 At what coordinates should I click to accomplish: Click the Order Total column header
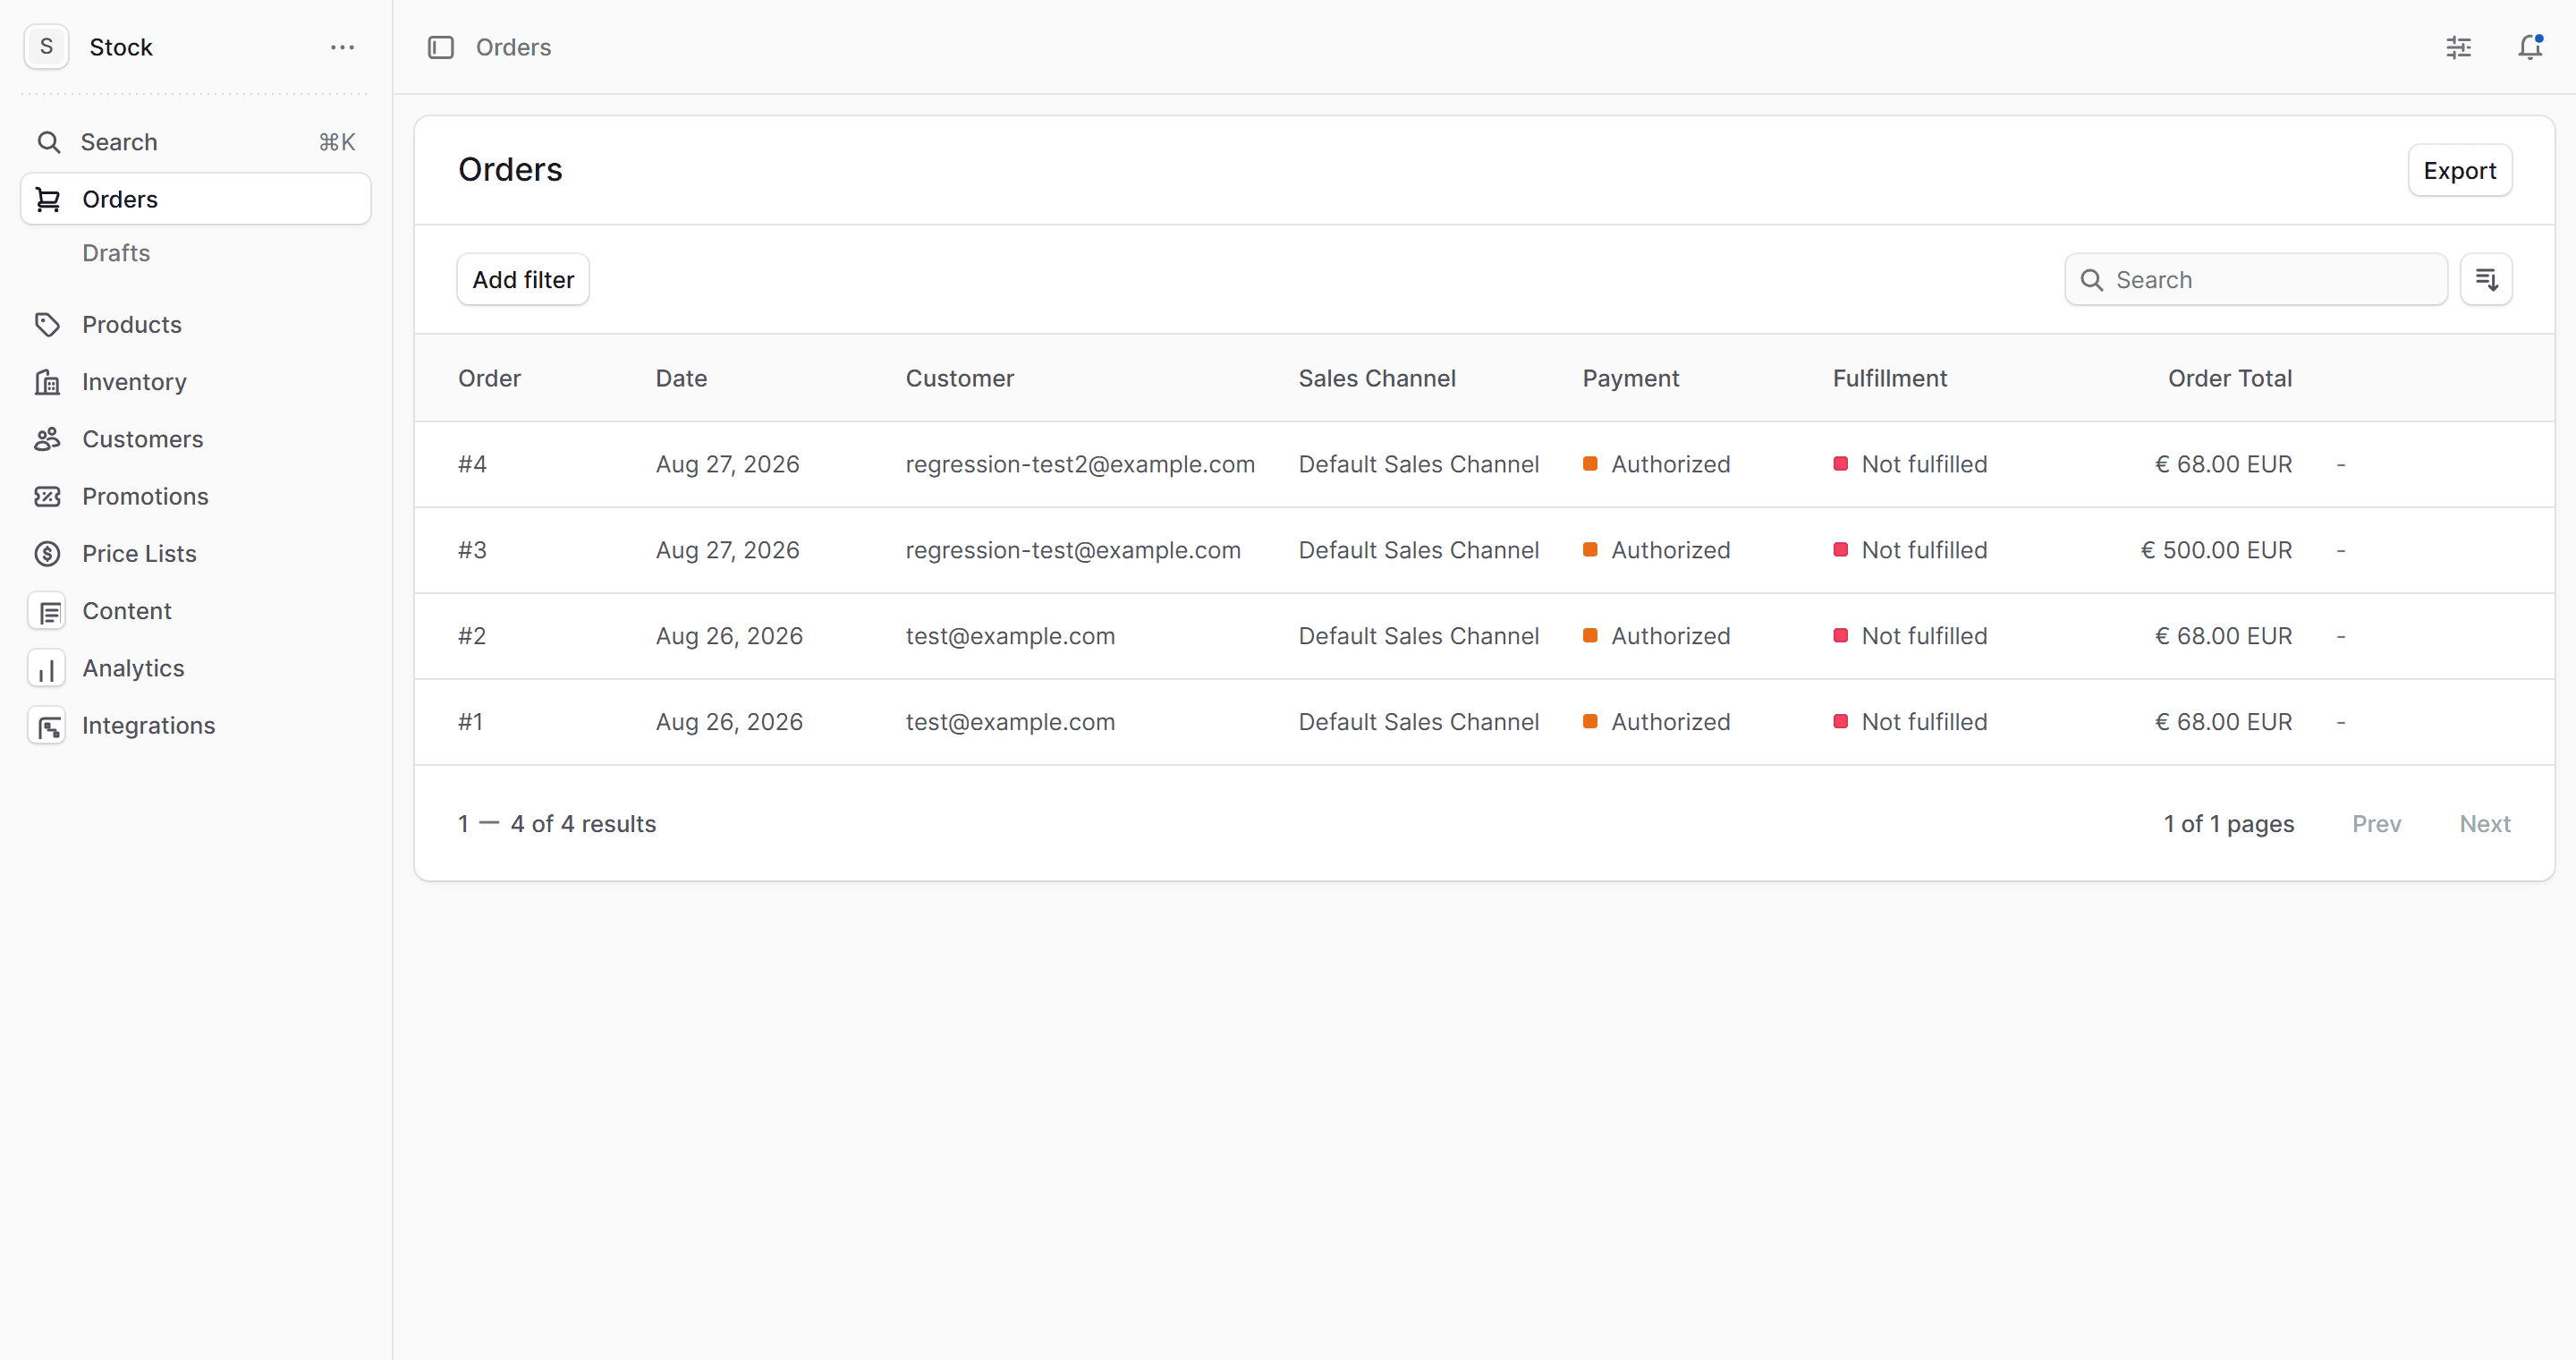pyautogui.click(x=2230, y=378)
